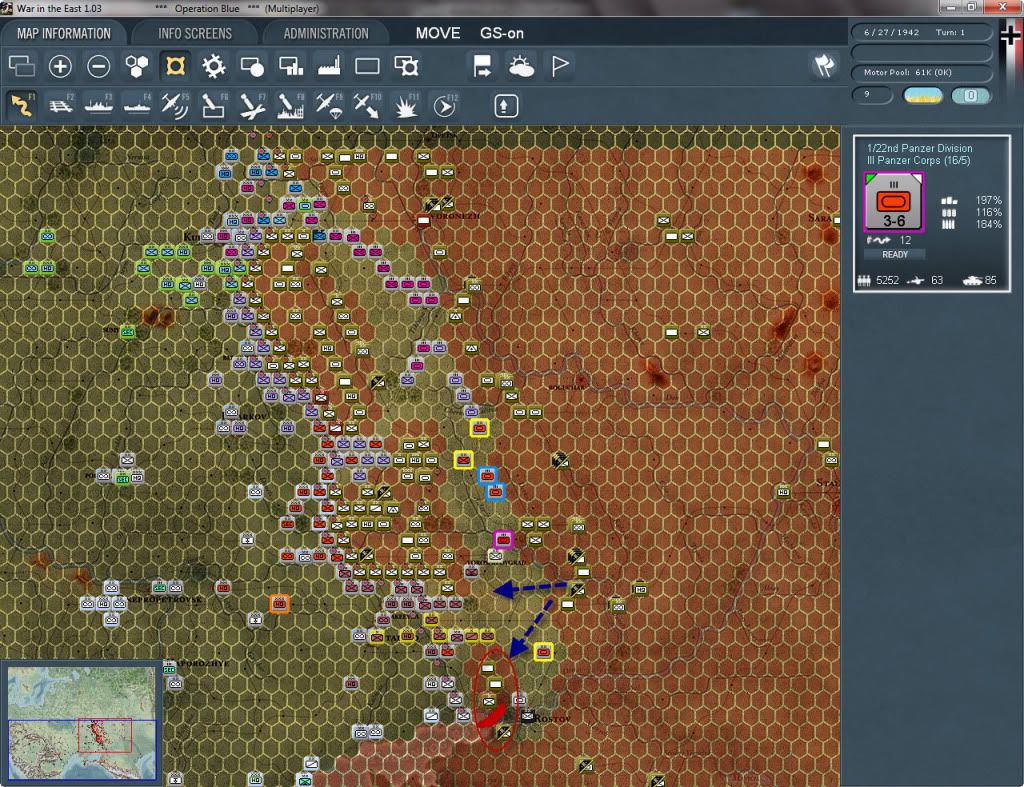The width and height of the screenshot is (1024, 787).
Task: Click the minimap overview in bottom-left corner
Action: pos(82,722)
